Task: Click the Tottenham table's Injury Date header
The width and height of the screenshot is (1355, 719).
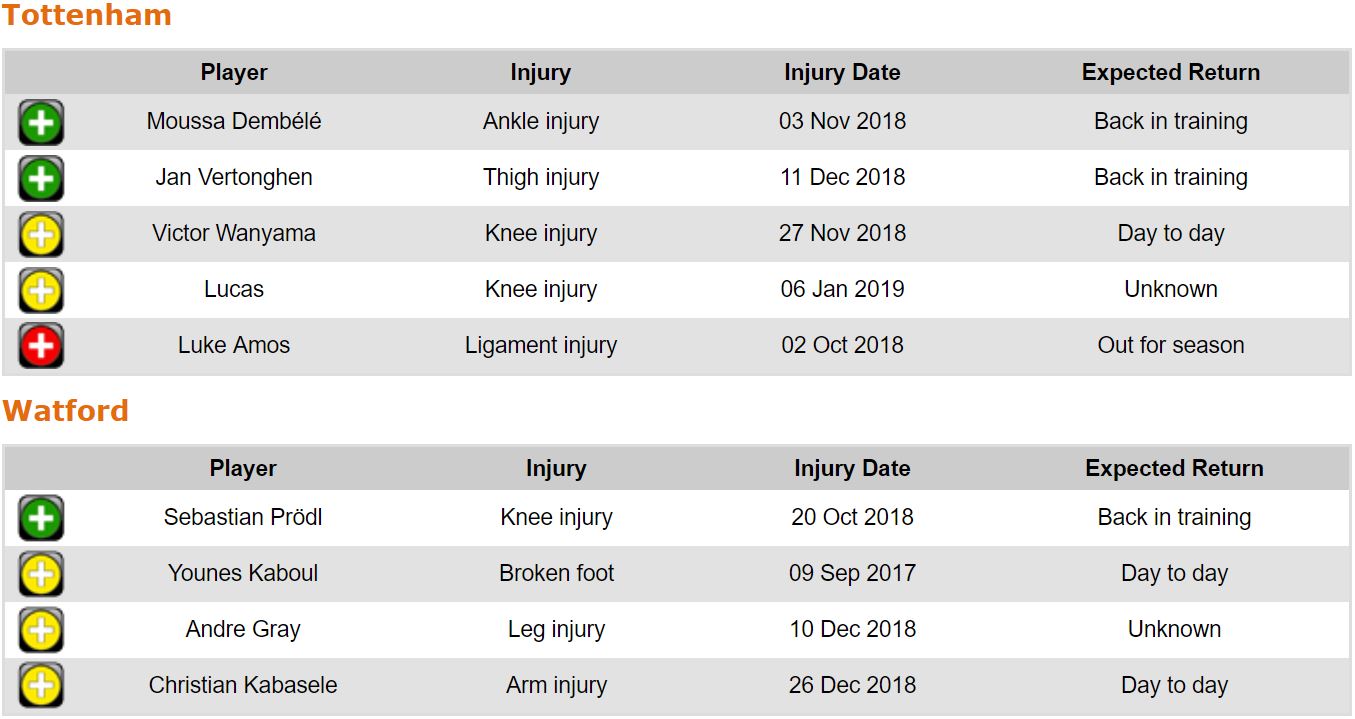Action: pyautogui.click(x=842, y=72)
